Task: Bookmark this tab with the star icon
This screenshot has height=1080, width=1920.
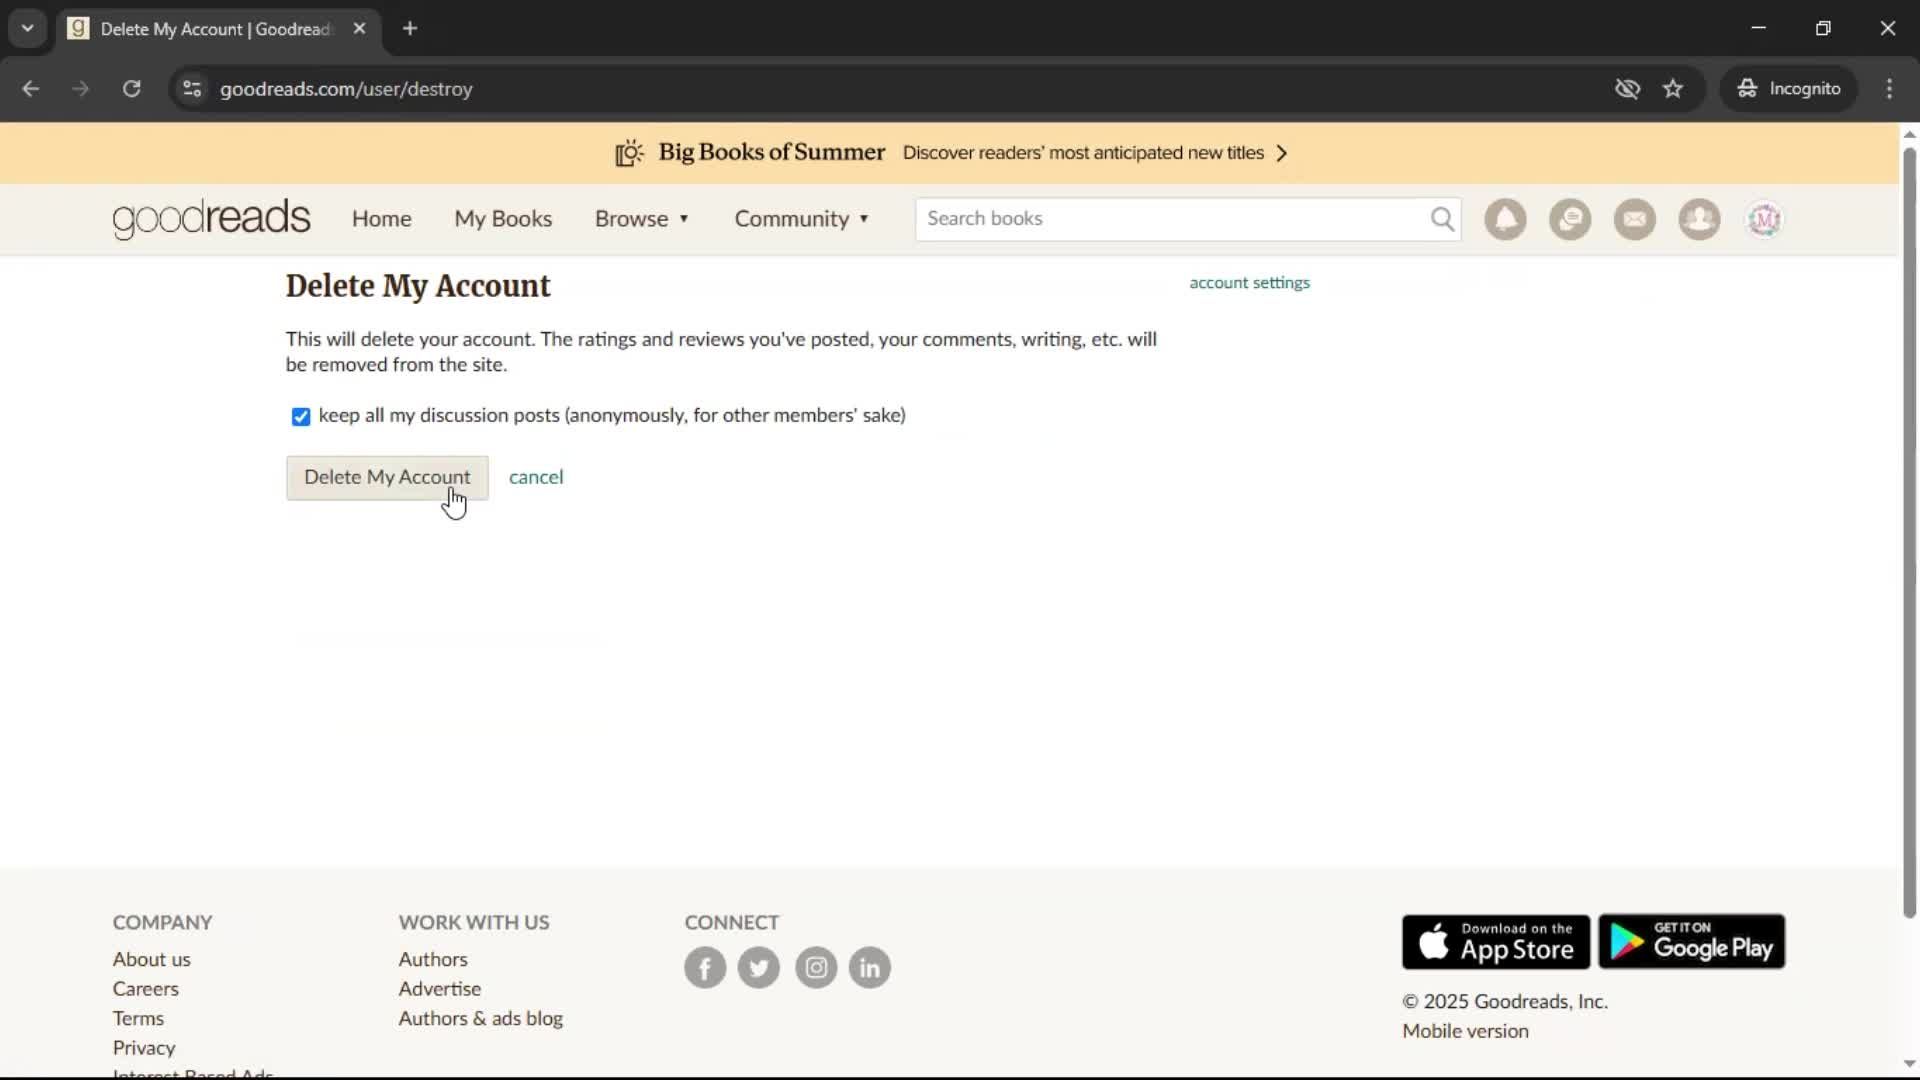Action: point(1673,89)
